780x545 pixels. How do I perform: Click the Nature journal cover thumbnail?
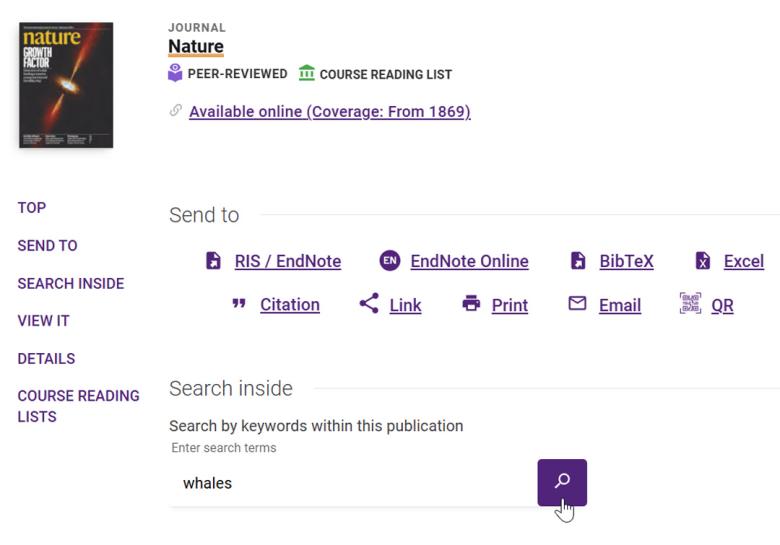coord(66,85)
